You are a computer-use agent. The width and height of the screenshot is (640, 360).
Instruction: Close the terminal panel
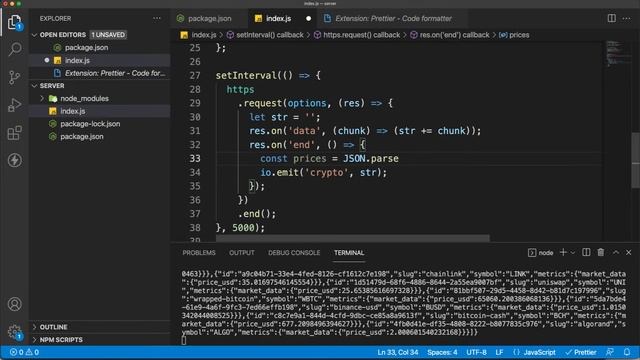629,253
